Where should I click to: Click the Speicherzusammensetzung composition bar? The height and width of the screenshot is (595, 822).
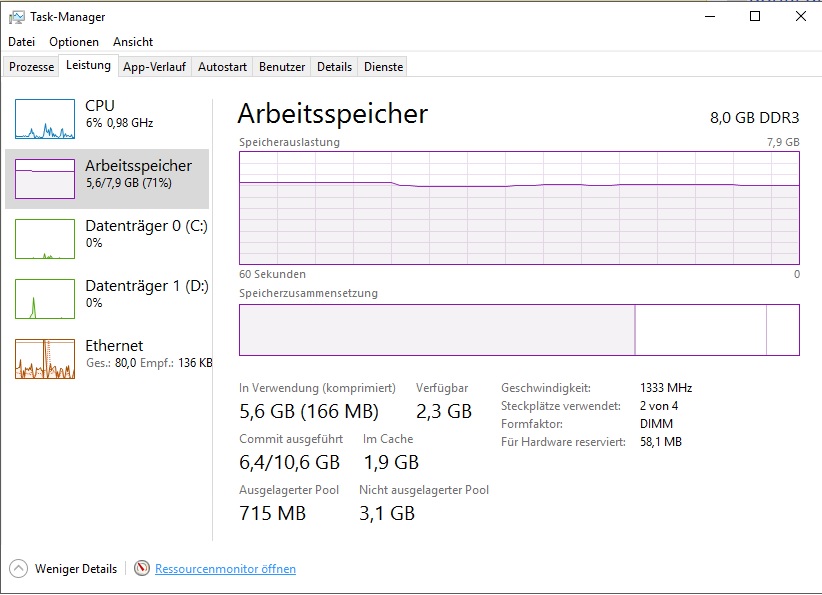519,330
